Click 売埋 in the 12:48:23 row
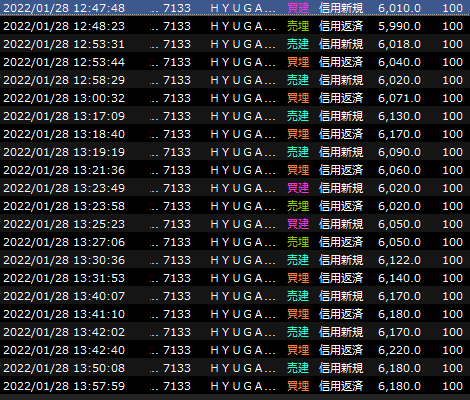This screenshot has width=470, height=400. pyautogui.click(x=298, y=26)
